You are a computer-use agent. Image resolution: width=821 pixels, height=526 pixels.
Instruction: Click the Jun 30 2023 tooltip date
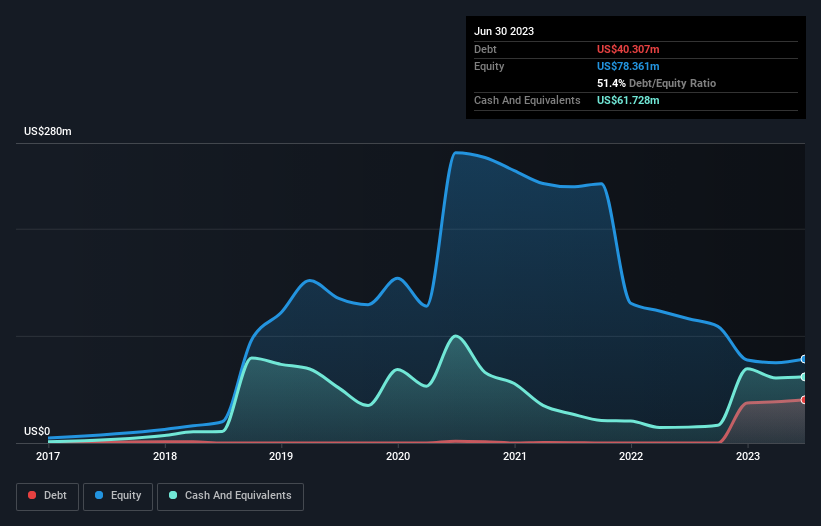pyautogui.click(x=504, y=31)
